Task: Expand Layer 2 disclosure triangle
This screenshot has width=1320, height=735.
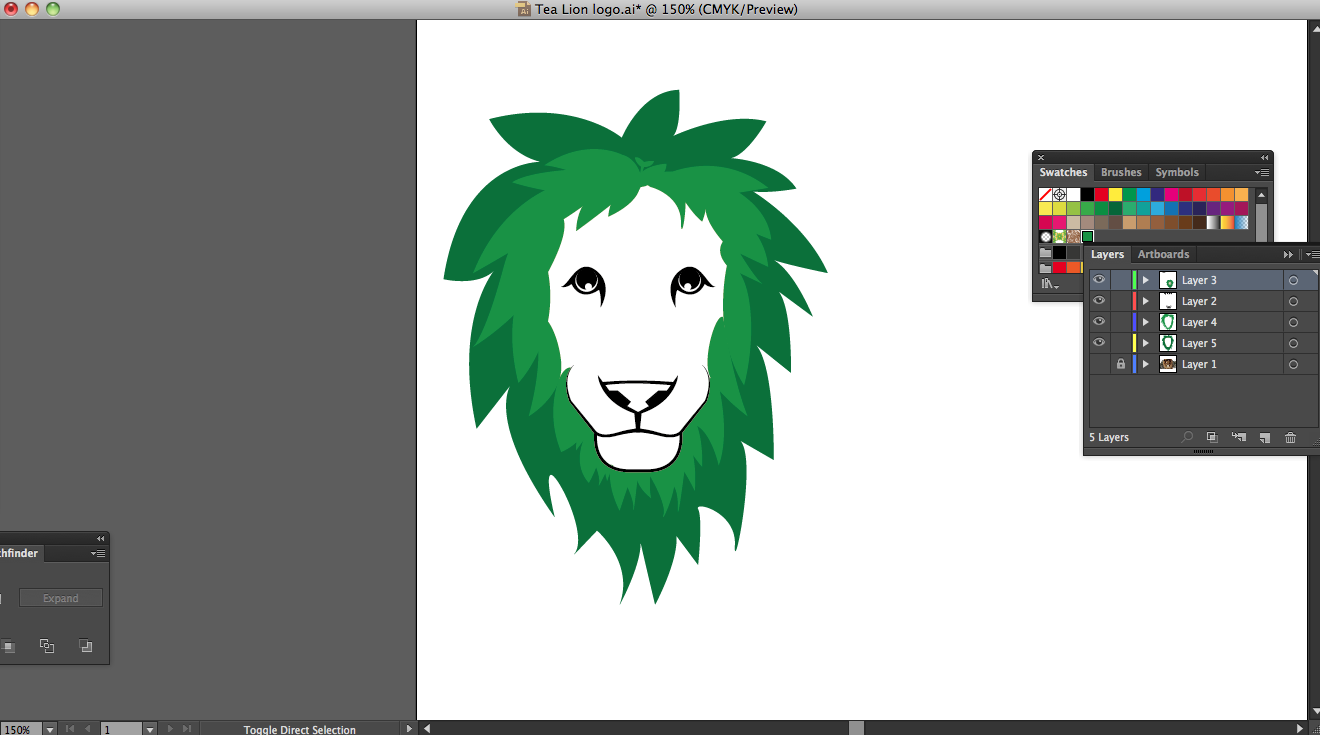Action: tap(1146, 302)
